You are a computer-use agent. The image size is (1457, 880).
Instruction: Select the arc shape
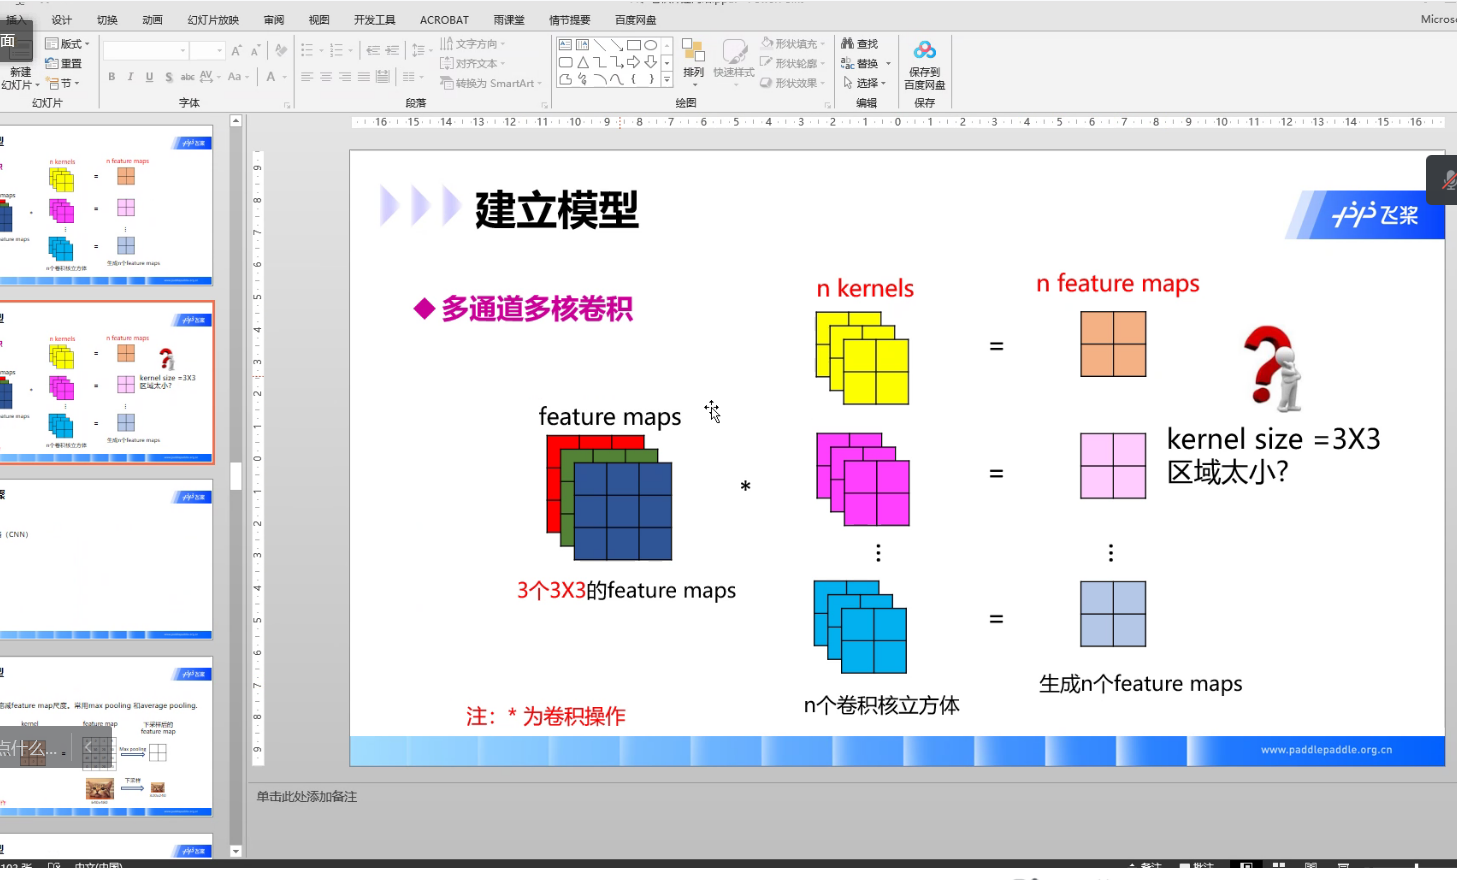[x=600, y=79]
